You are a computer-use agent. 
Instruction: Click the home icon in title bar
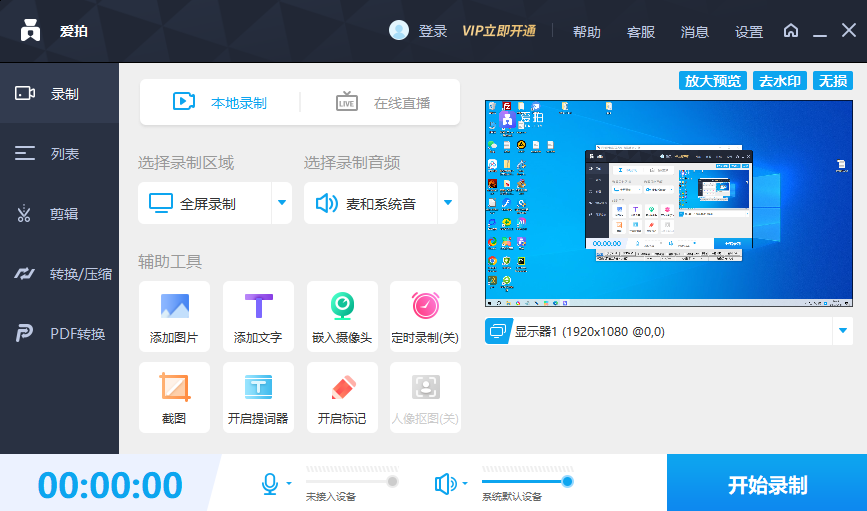[x=791, y=30]
